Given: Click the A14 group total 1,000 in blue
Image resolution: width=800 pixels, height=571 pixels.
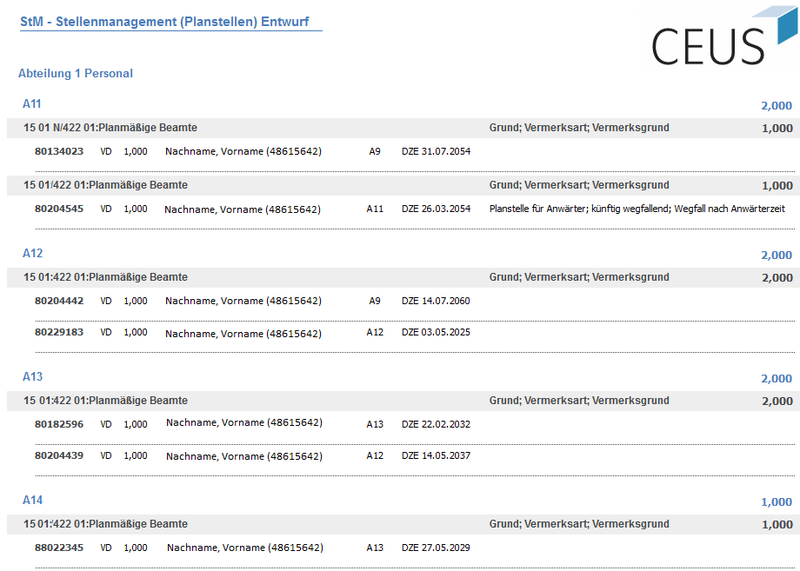Looking at the screenshot, I should click(776, 502).
